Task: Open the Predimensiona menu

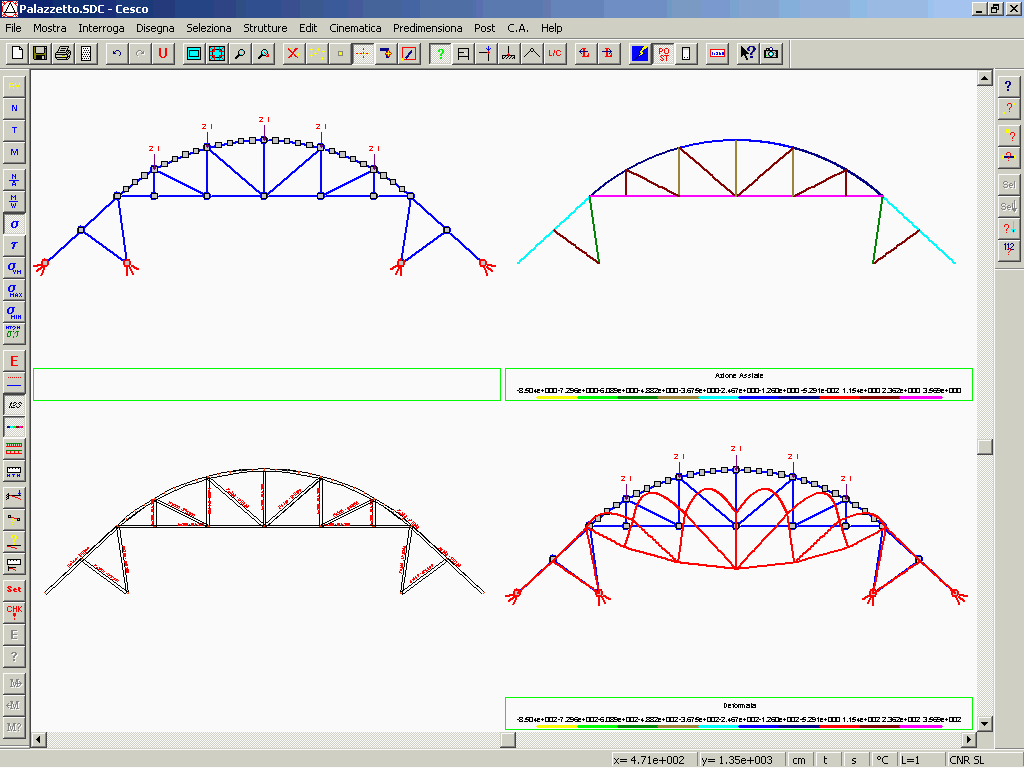Action: click(x=427, y=28)
